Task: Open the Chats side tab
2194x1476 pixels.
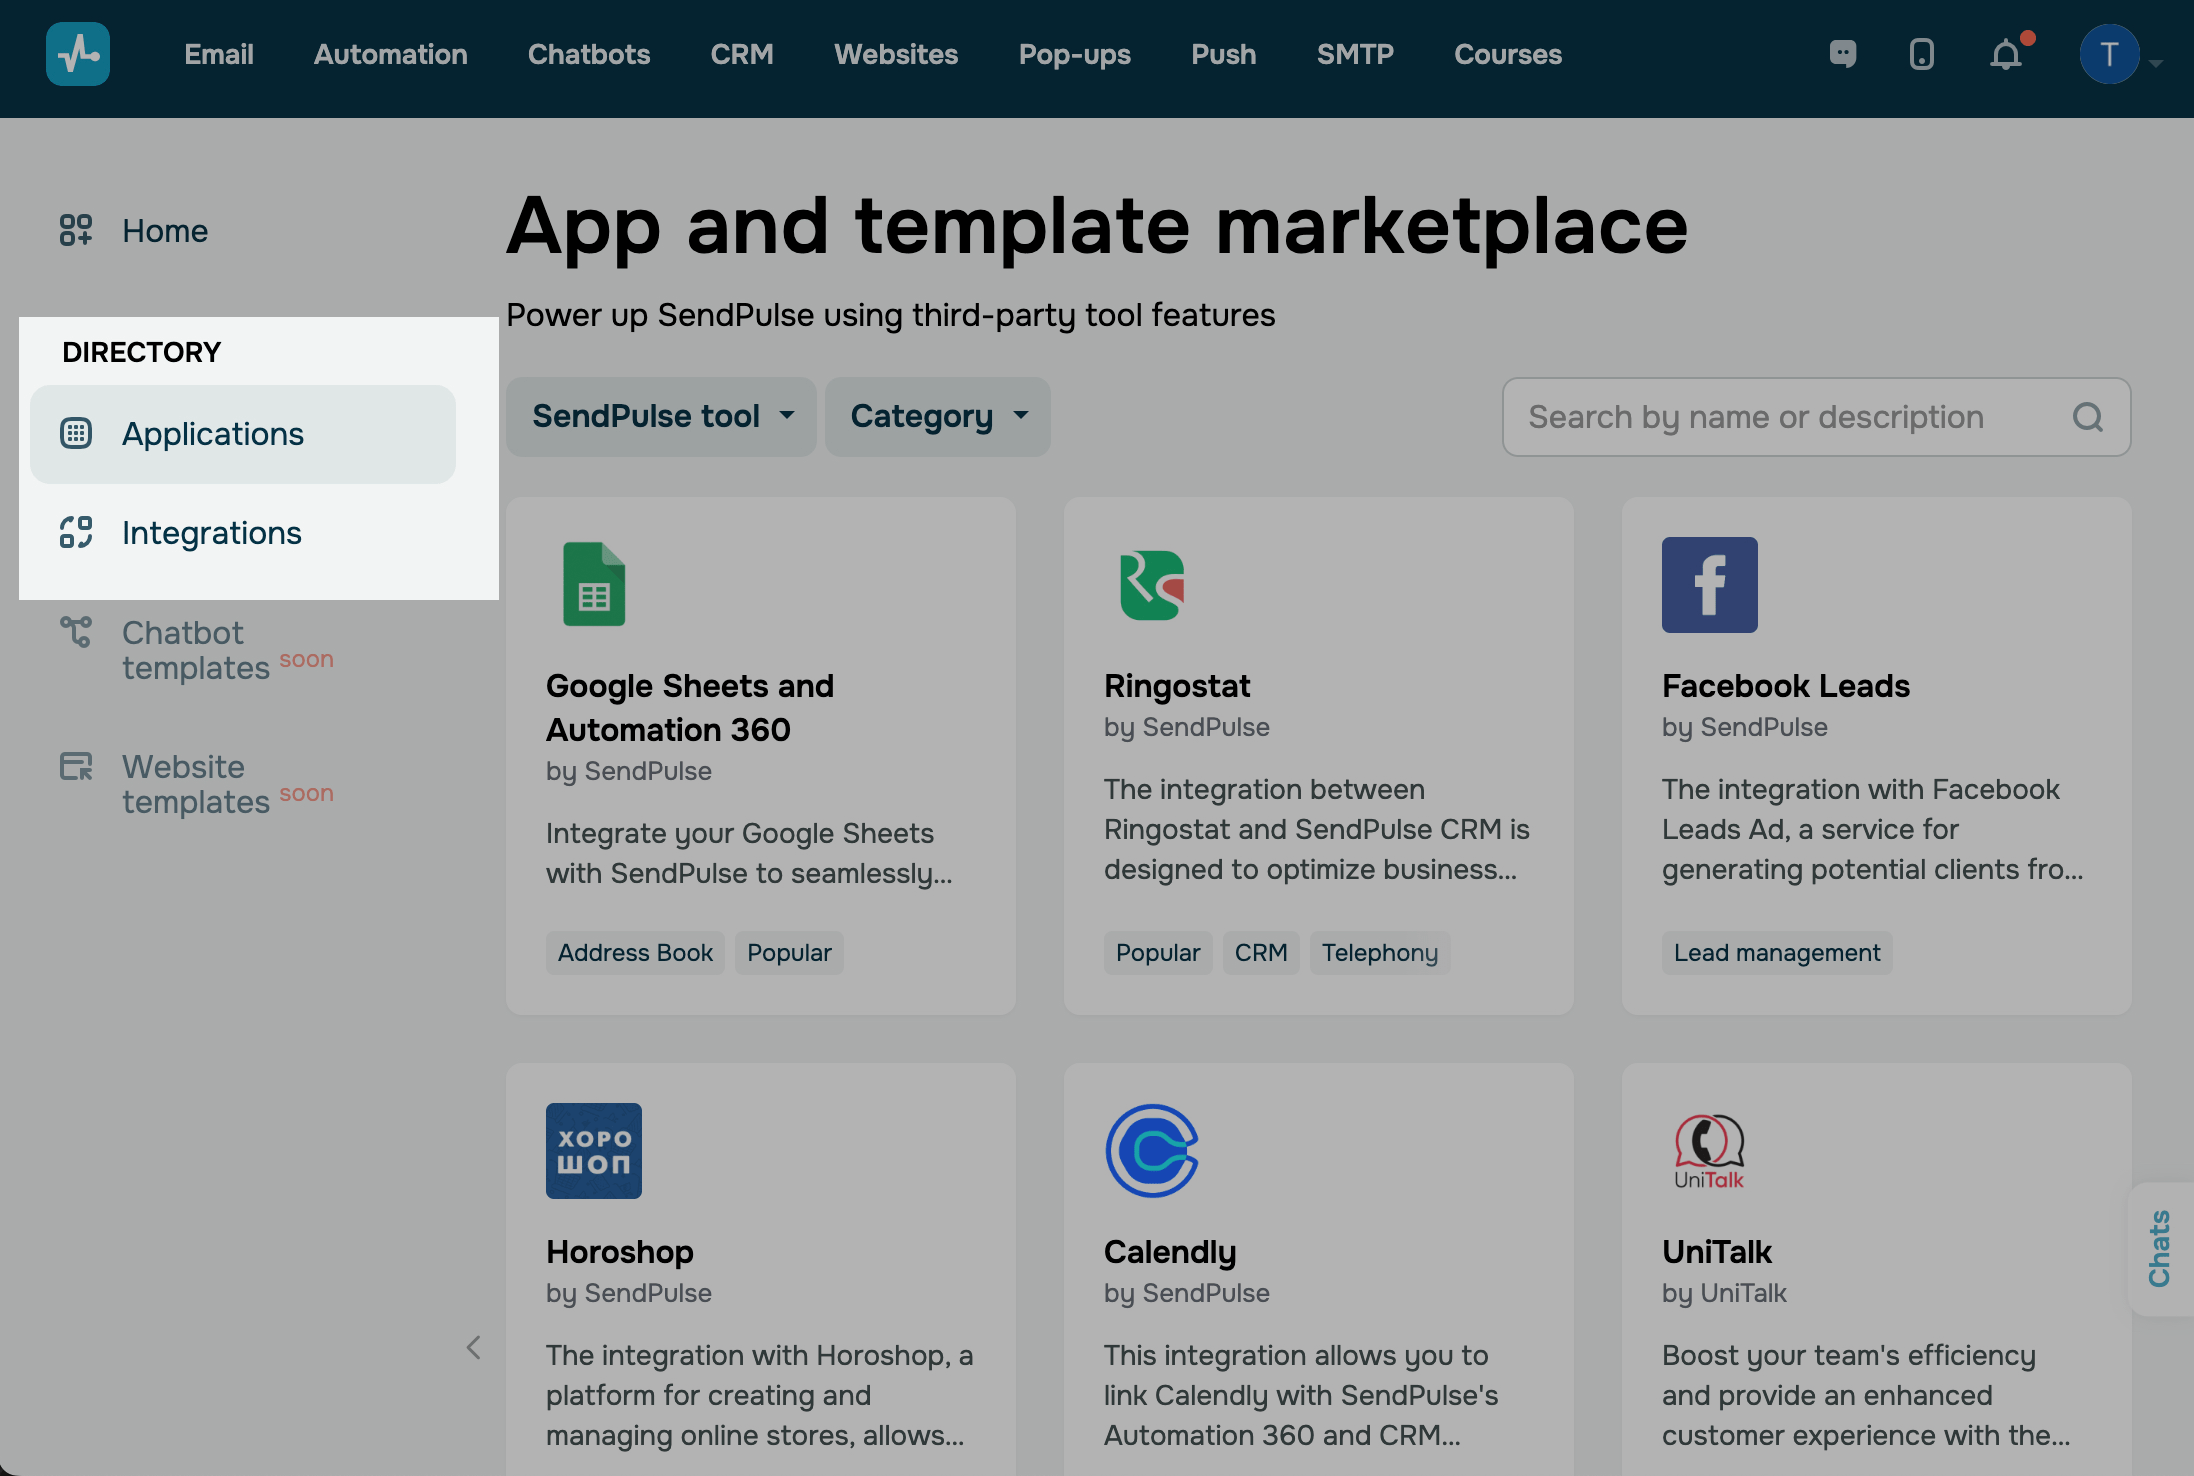Action: point(2160,1248)
